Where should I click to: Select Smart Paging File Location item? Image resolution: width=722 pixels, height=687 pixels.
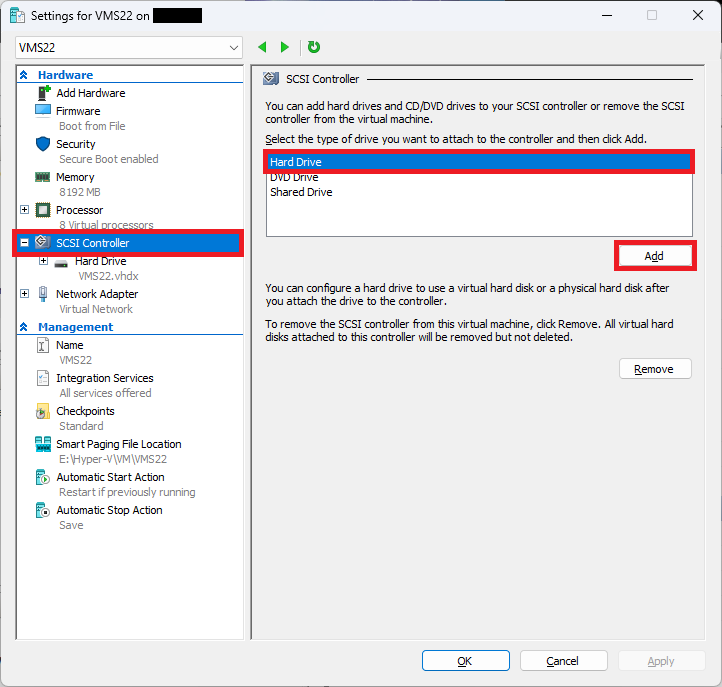(x=119, y=444)
